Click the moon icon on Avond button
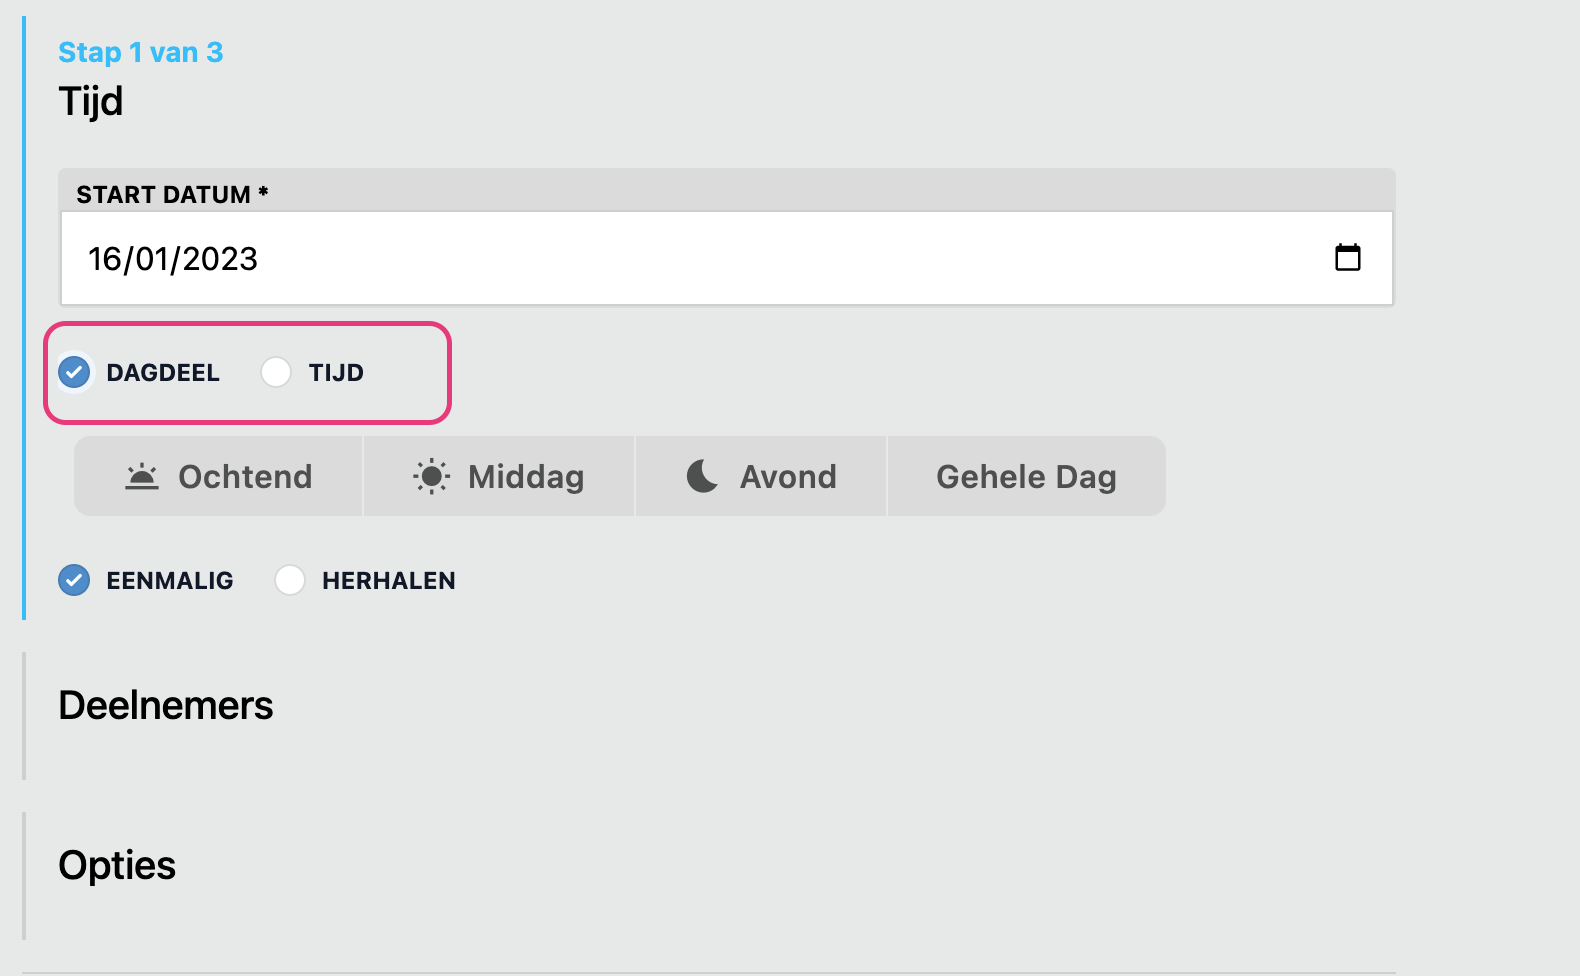1580x976 pixels. (x=704, y=476)
